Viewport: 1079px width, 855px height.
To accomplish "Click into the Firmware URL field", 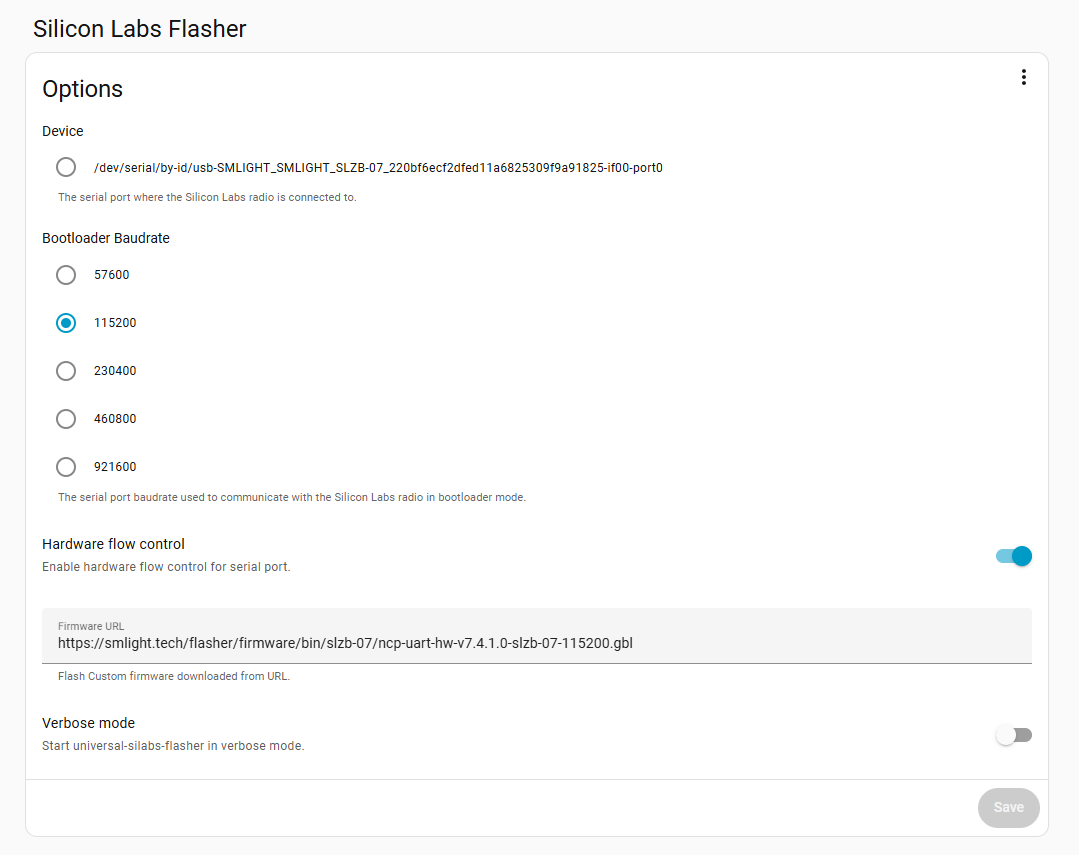I will coord(536,642).
